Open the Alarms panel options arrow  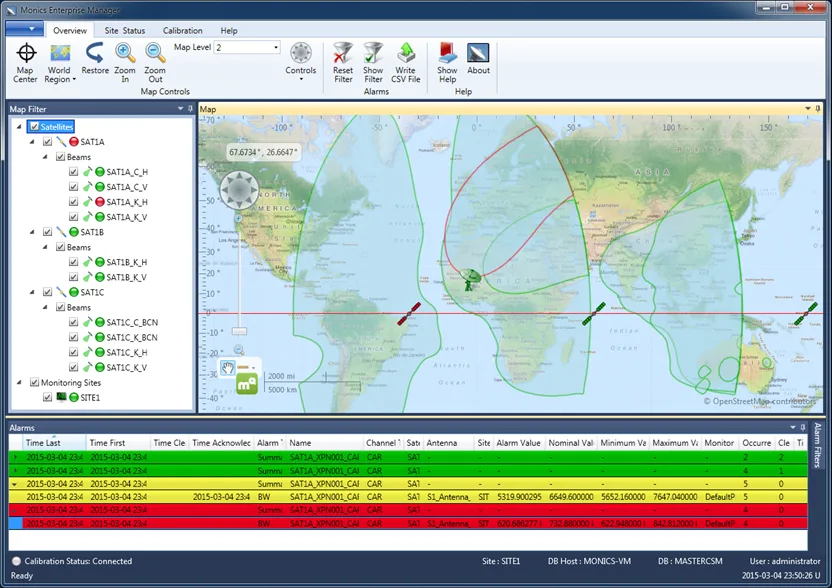pos(793,427)
